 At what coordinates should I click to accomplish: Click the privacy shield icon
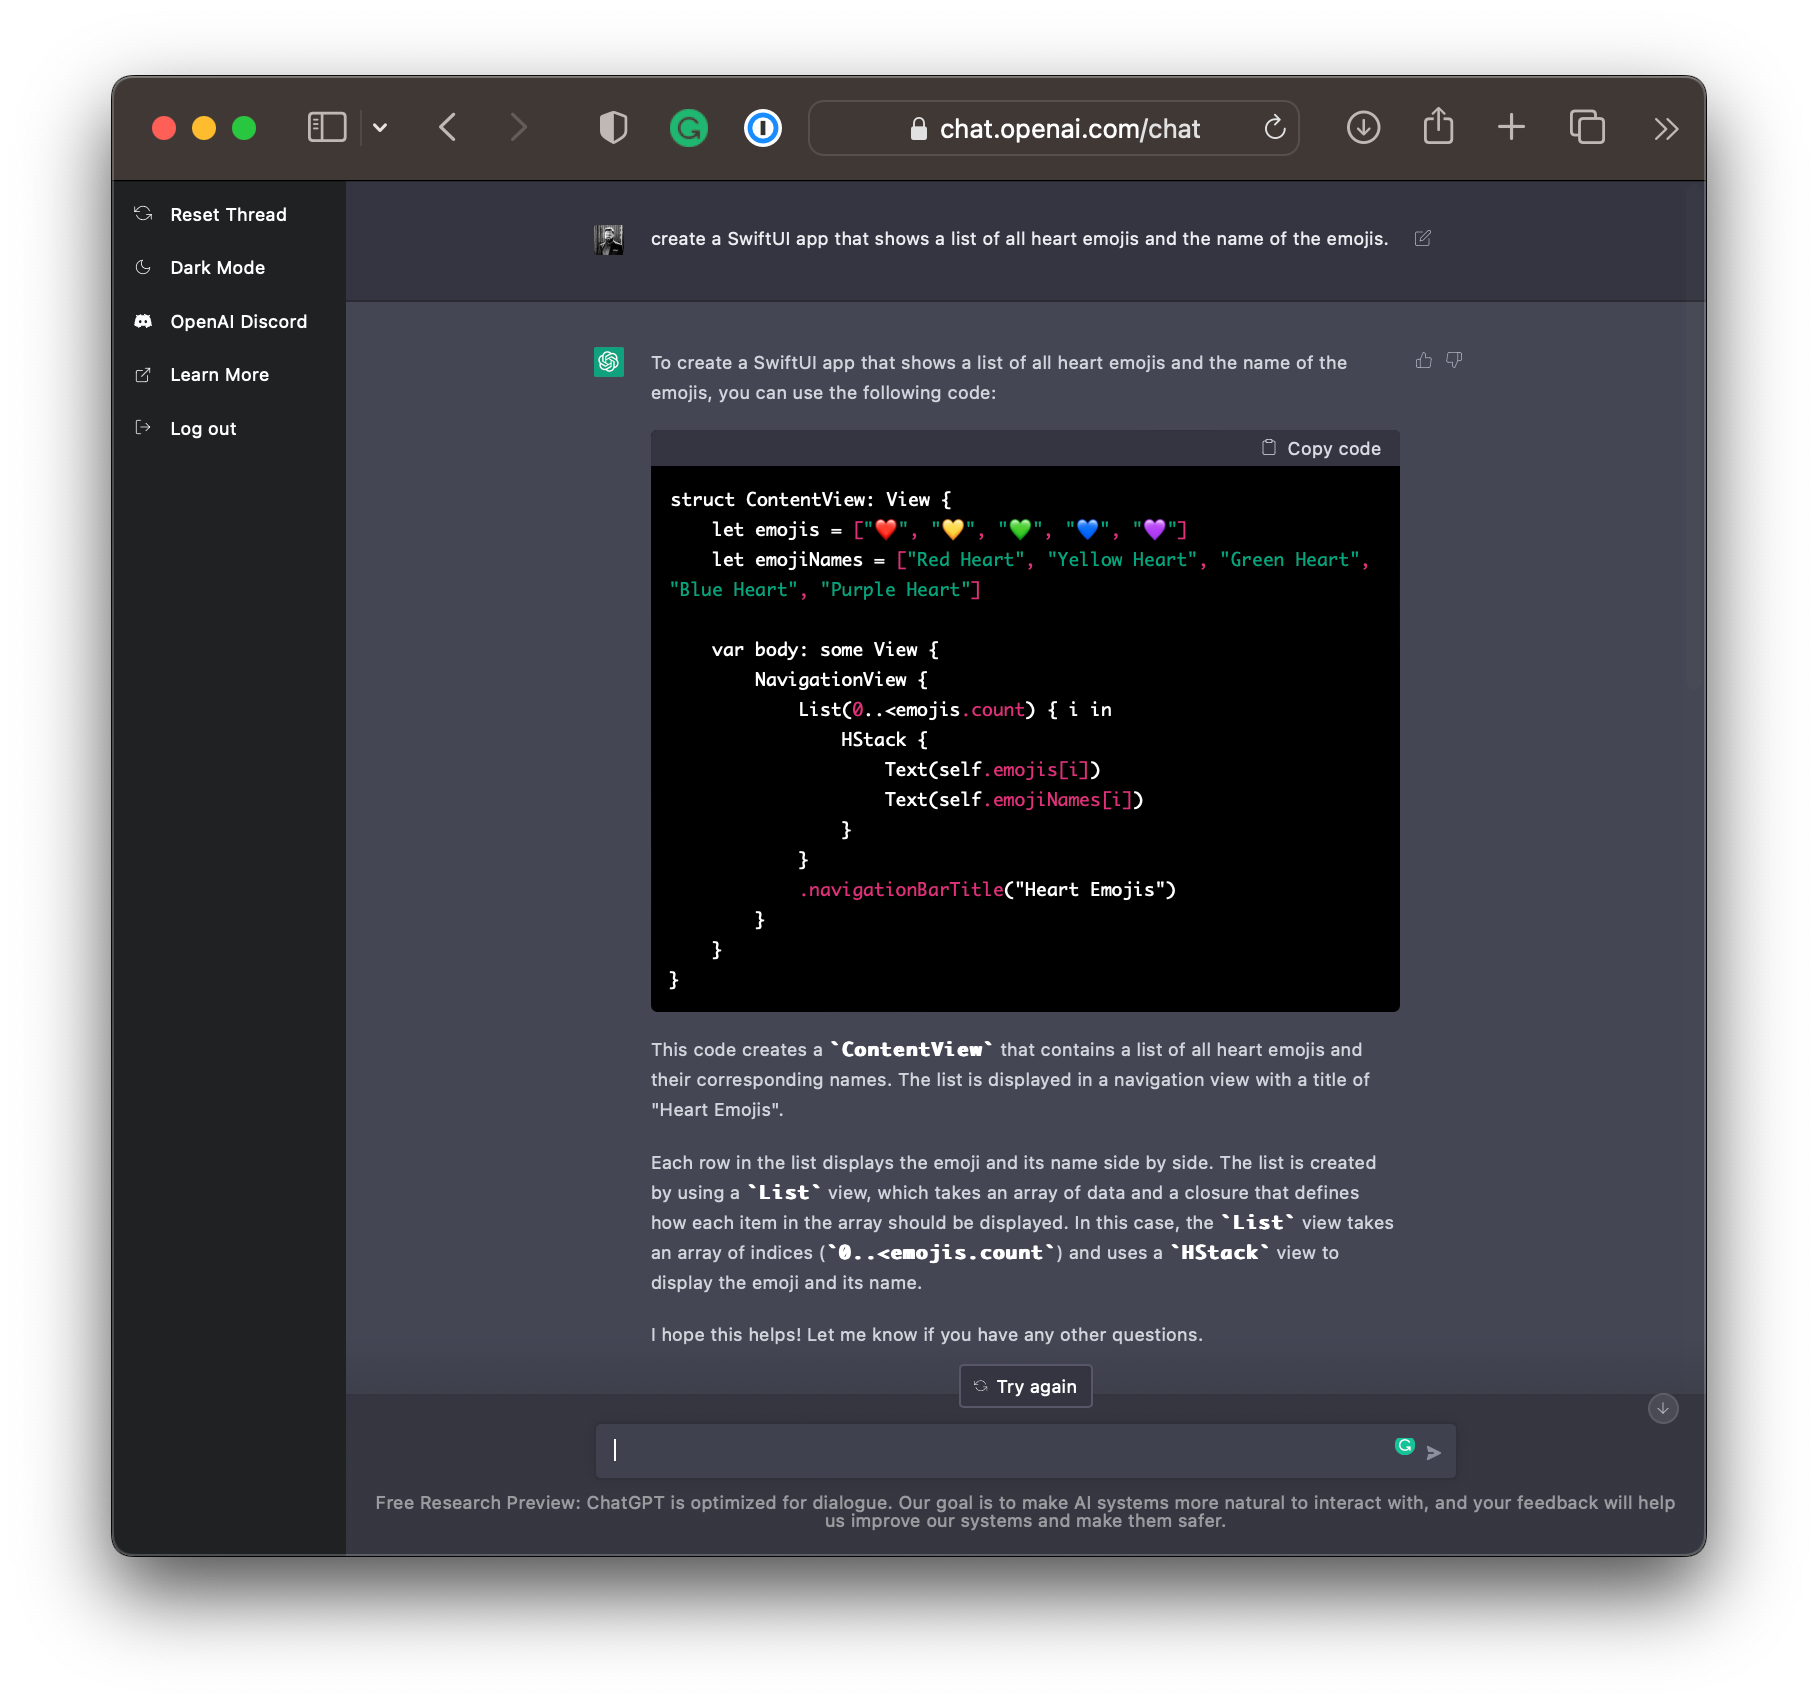613,128
